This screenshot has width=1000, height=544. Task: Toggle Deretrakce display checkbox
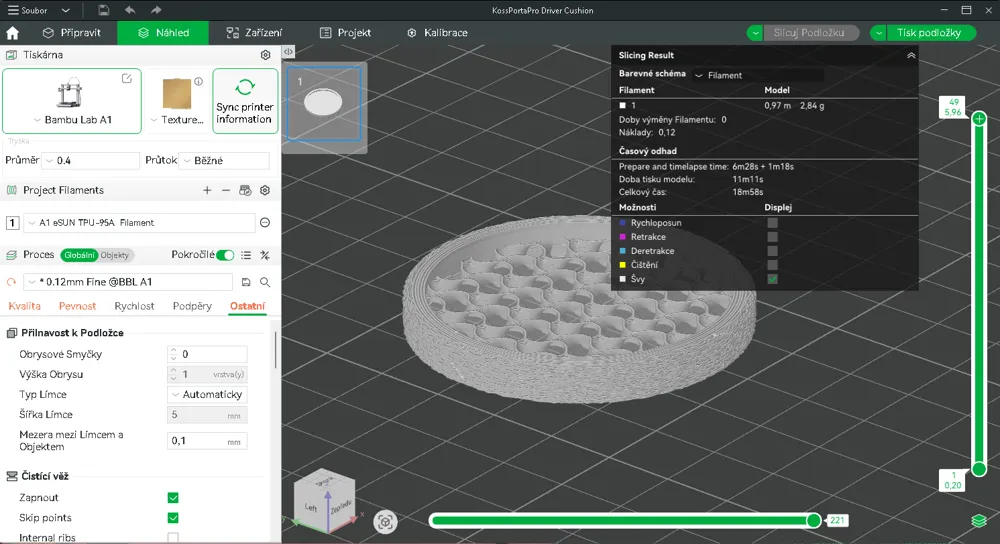pos(772,251)
